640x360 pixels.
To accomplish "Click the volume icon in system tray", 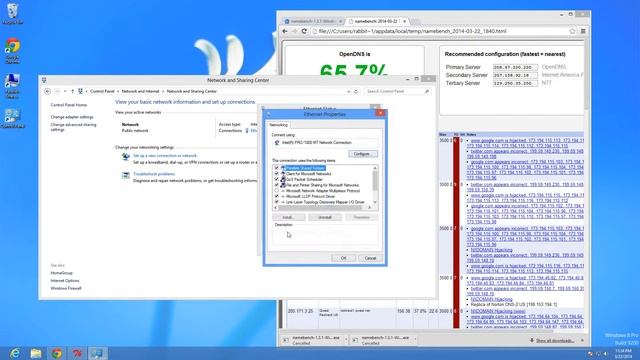I will click(x=606, y=353).
